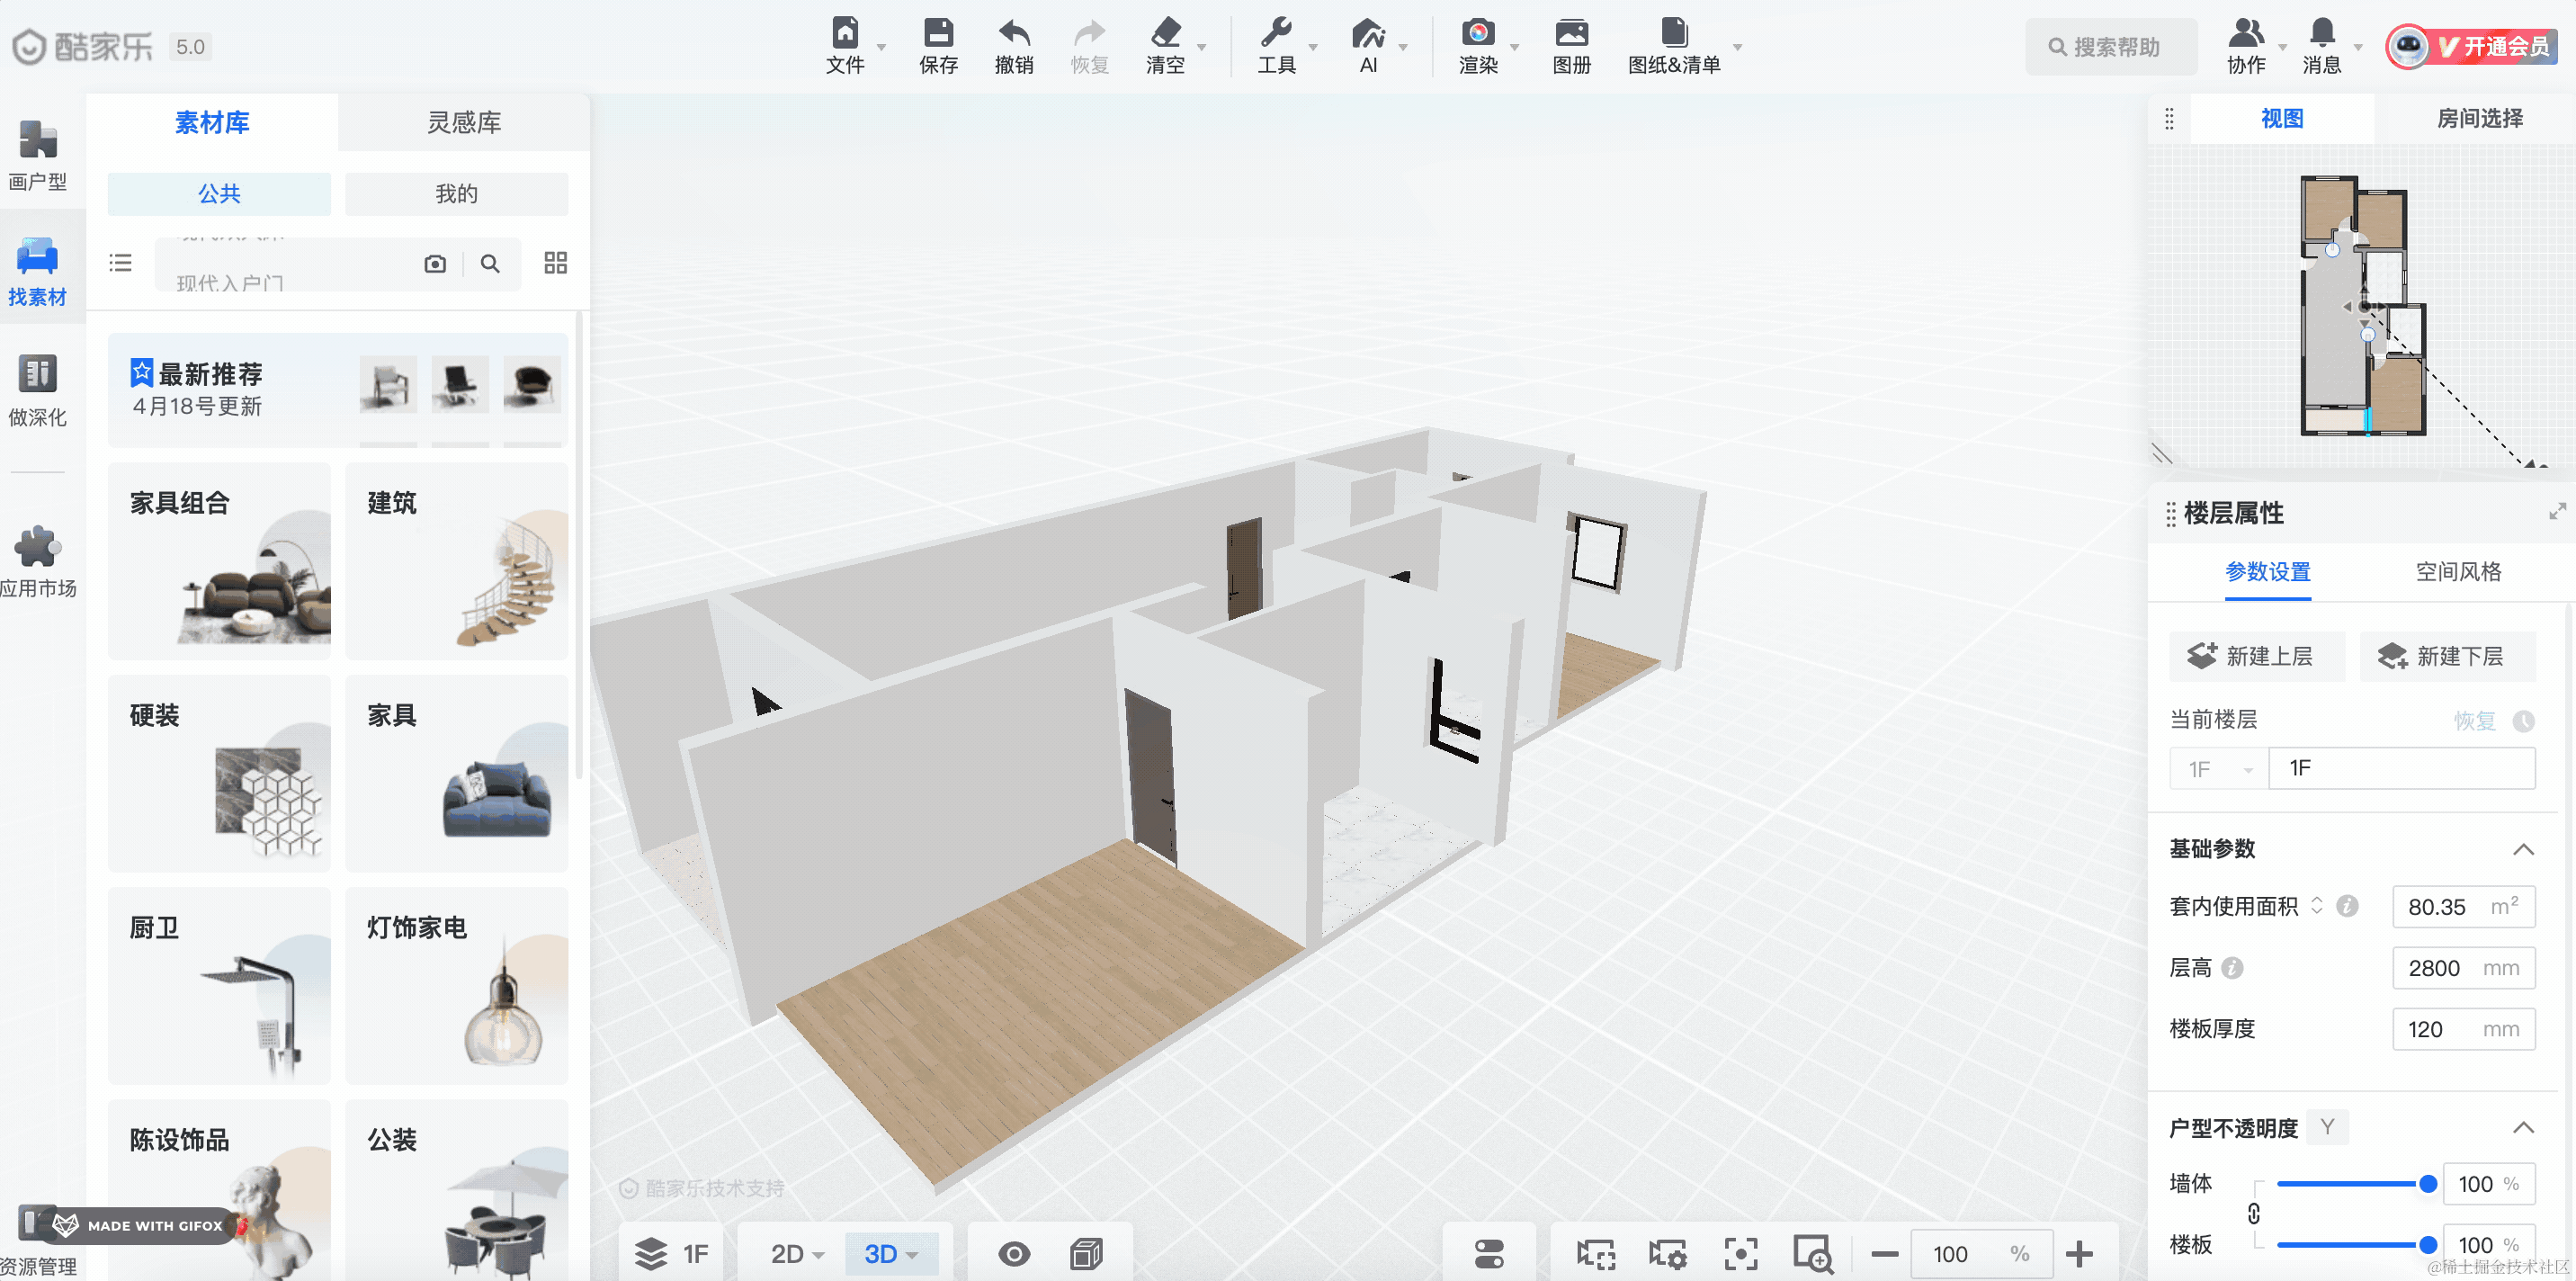Collapse the 基础参数 section
This screenshot has width=2576, height=1281.
pyautogui.click(x=2523, y=849)
